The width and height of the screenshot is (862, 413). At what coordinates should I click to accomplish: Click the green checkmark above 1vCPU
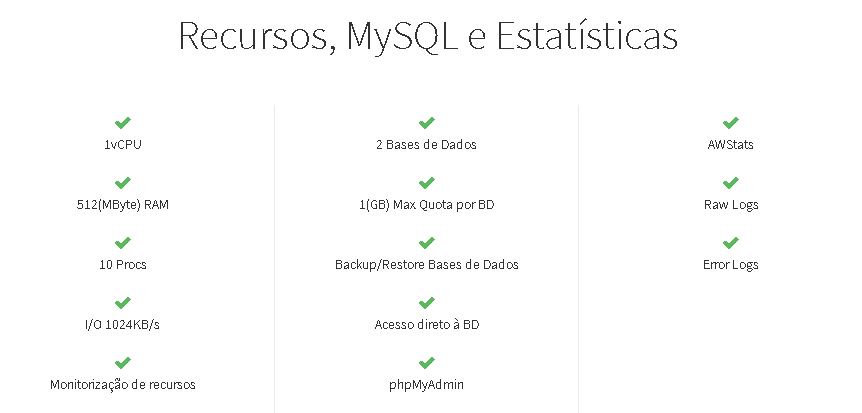point(123,122)
